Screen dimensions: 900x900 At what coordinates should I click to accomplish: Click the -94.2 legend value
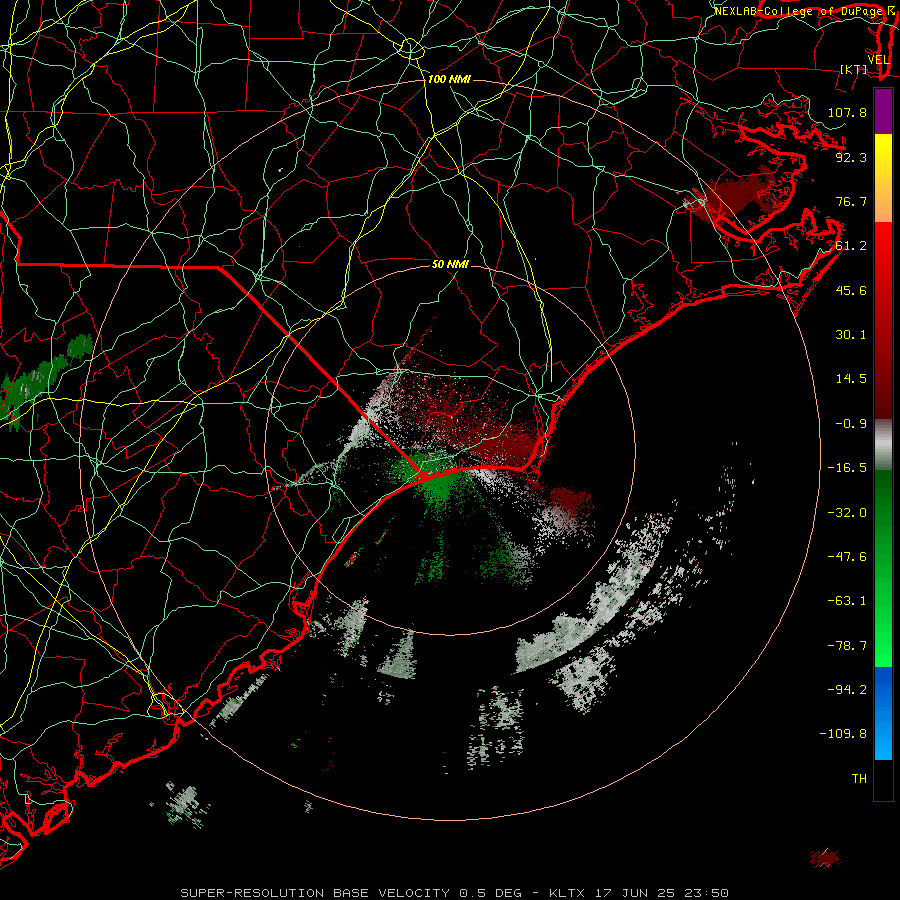click(x=847, y=690)
